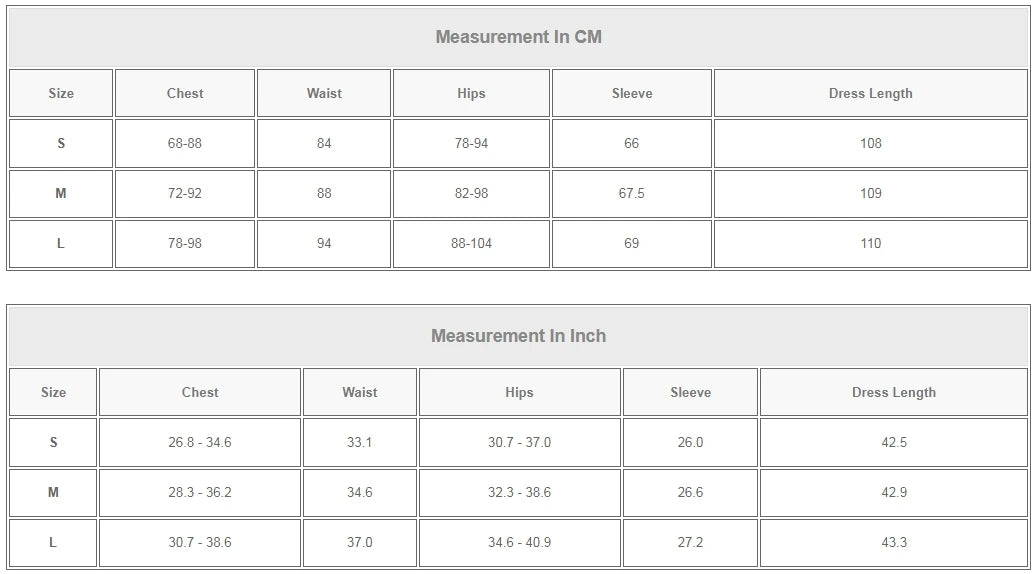Viewport: 1033px width, 574px height.
Task: Click the Measurement In Inch table title
Action: click(518, 336)
